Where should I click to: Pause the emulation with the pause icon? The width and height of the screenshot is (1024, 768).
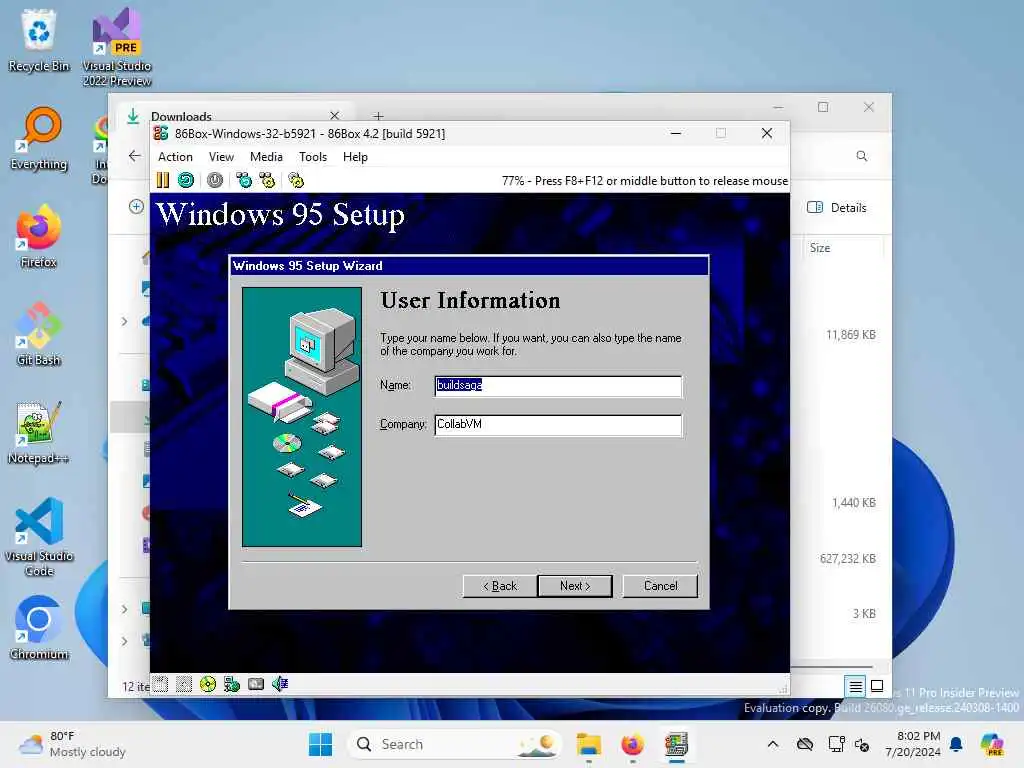coord(163,180)
